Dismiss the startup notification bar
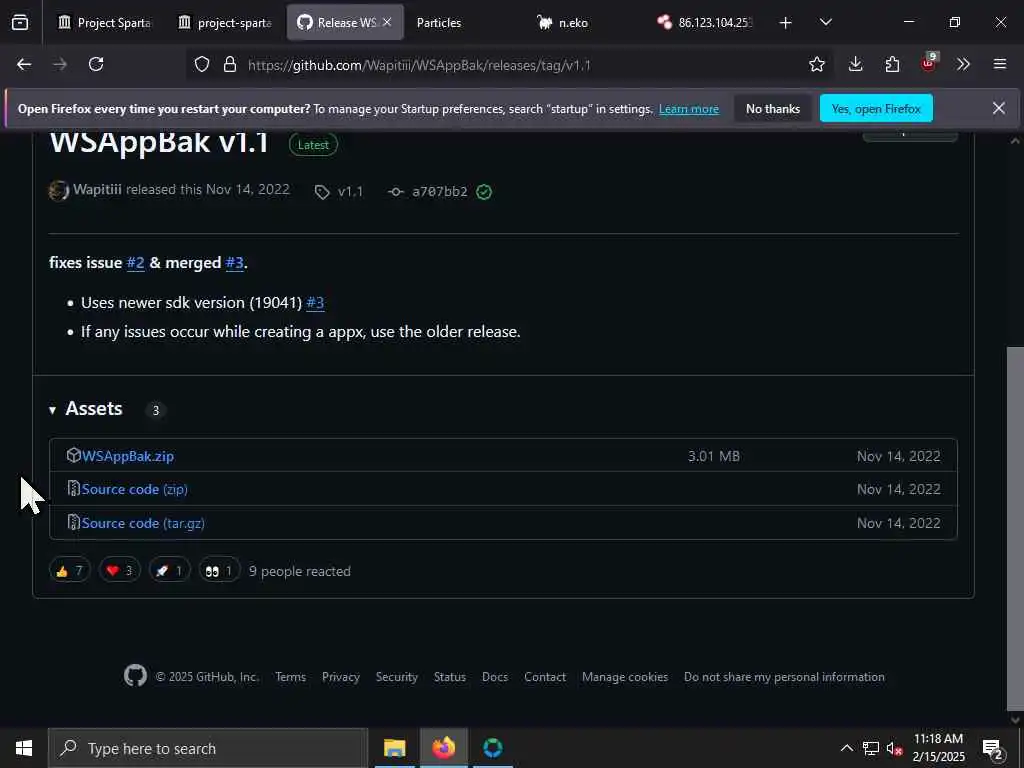This screenshot has height=768, width=1024. (x=999, y=108)
